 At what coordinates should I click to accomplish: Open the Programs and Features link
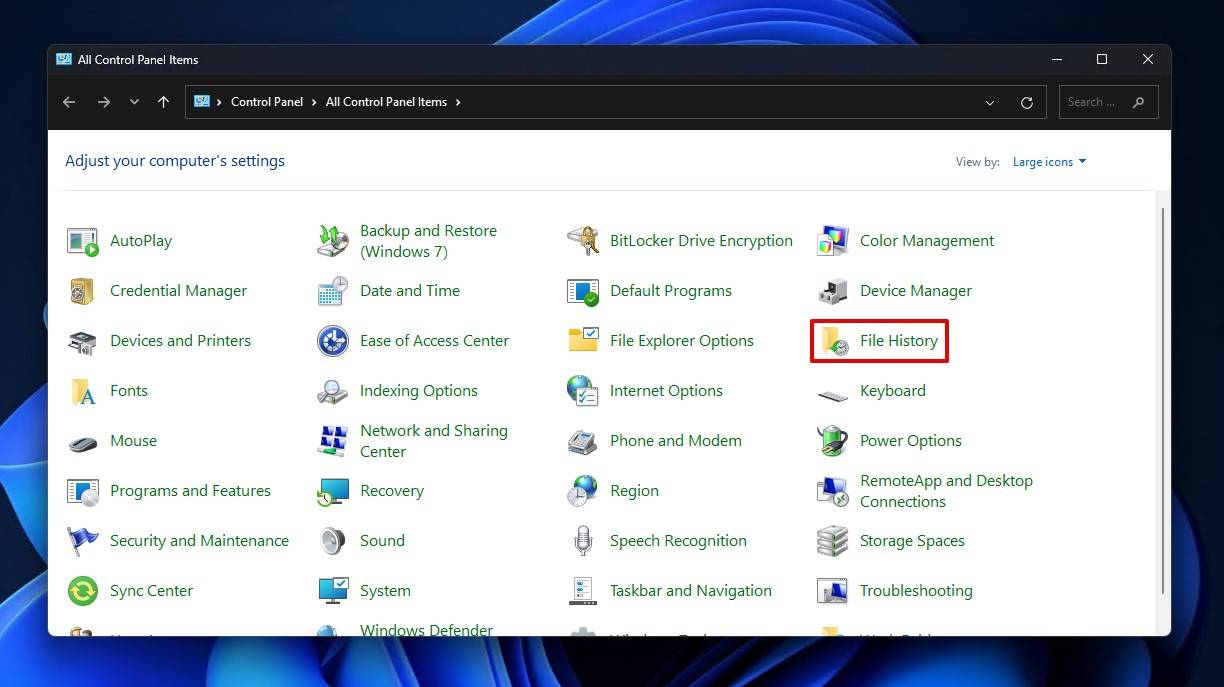pyautogui.click(x=190, y=491)
